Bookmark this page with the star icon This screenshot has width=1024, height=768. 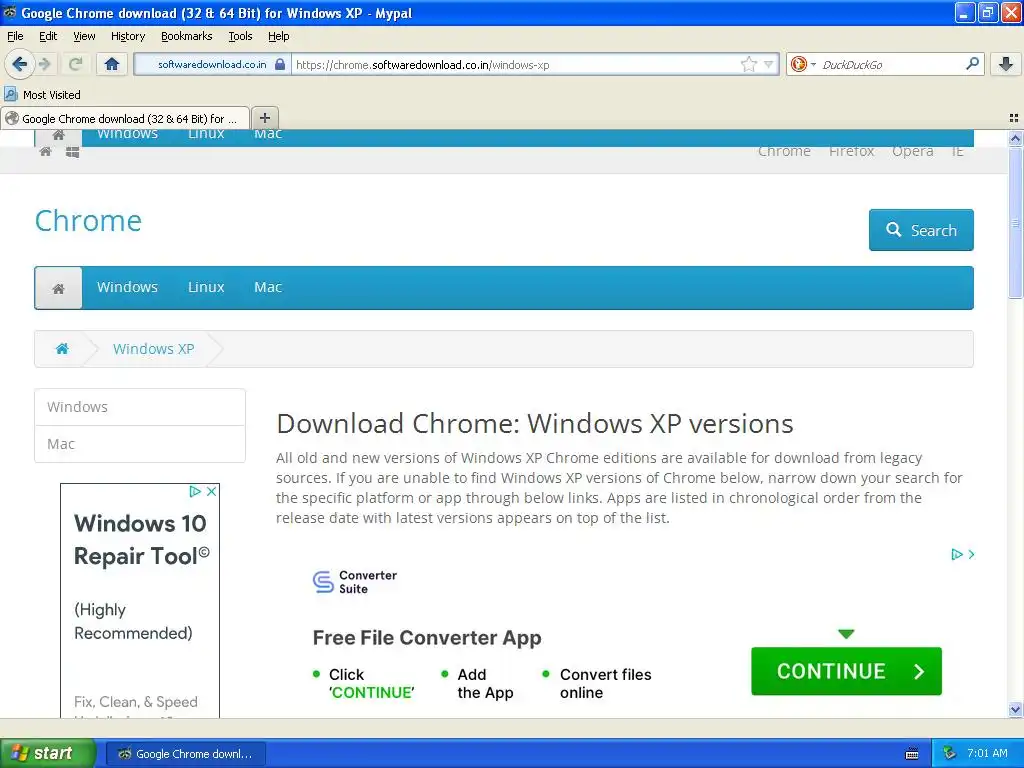(x=748, y=64)
